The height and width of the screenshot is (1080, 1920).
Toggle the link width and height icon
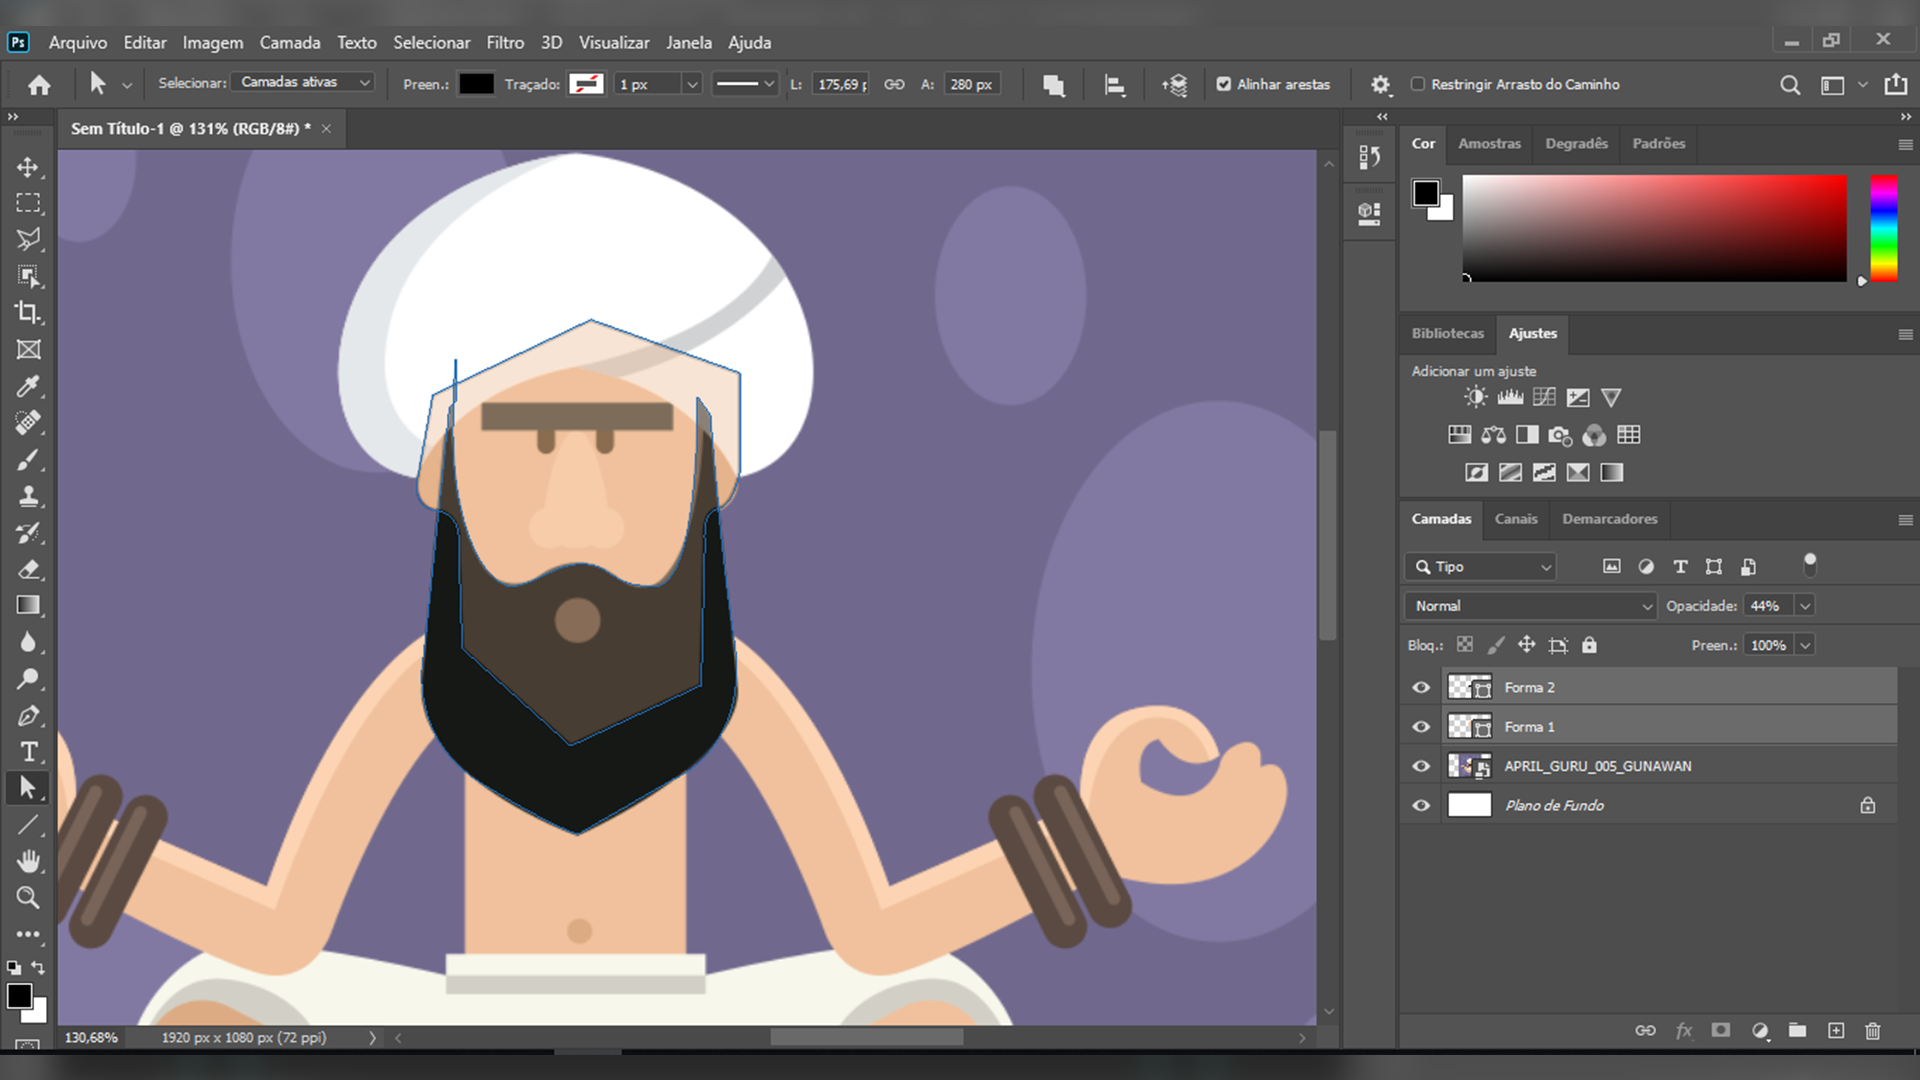(894, 84)
